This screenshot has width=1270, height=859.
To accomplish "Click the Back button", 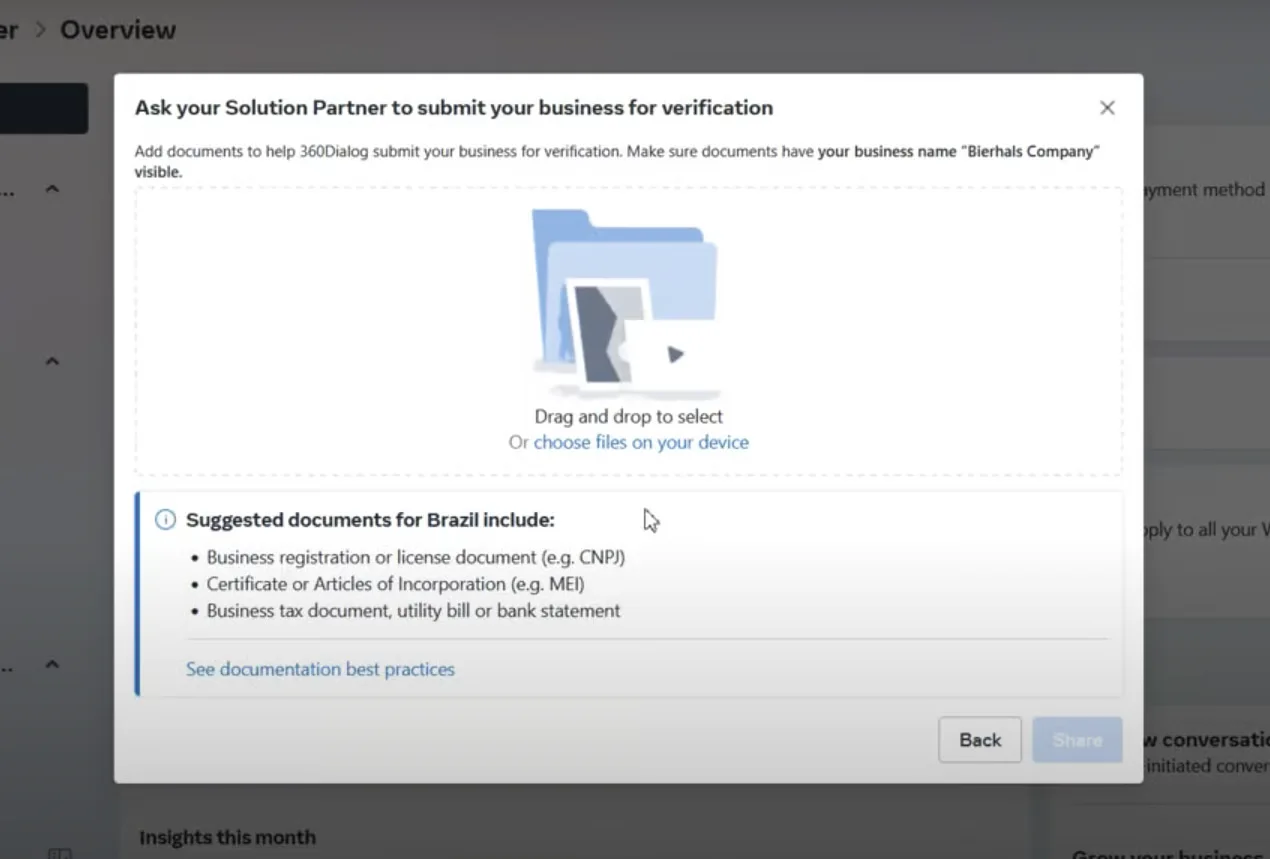I will click(980, 740).
